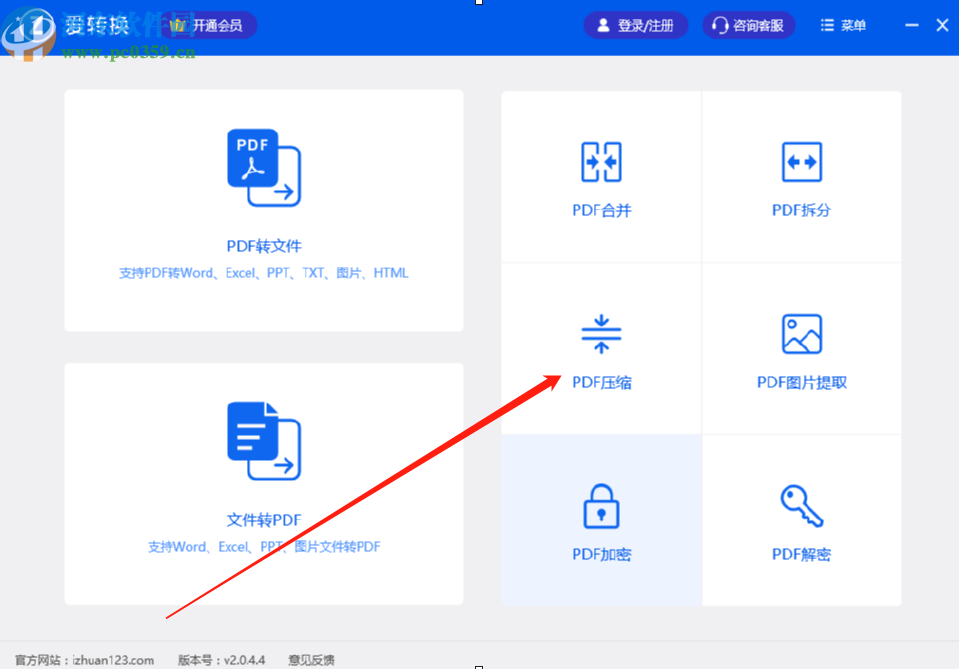Minimize the 爱转换 window

coord(912,26)
